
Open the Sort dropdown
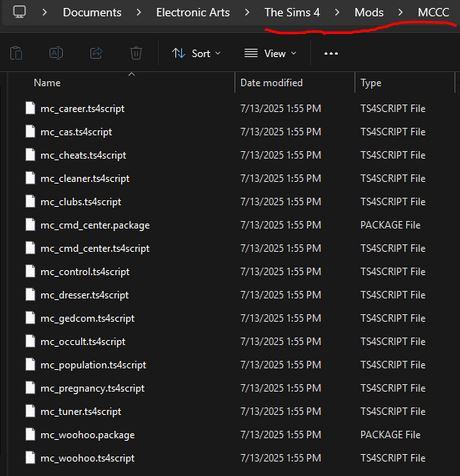click(x=196, y=53)
